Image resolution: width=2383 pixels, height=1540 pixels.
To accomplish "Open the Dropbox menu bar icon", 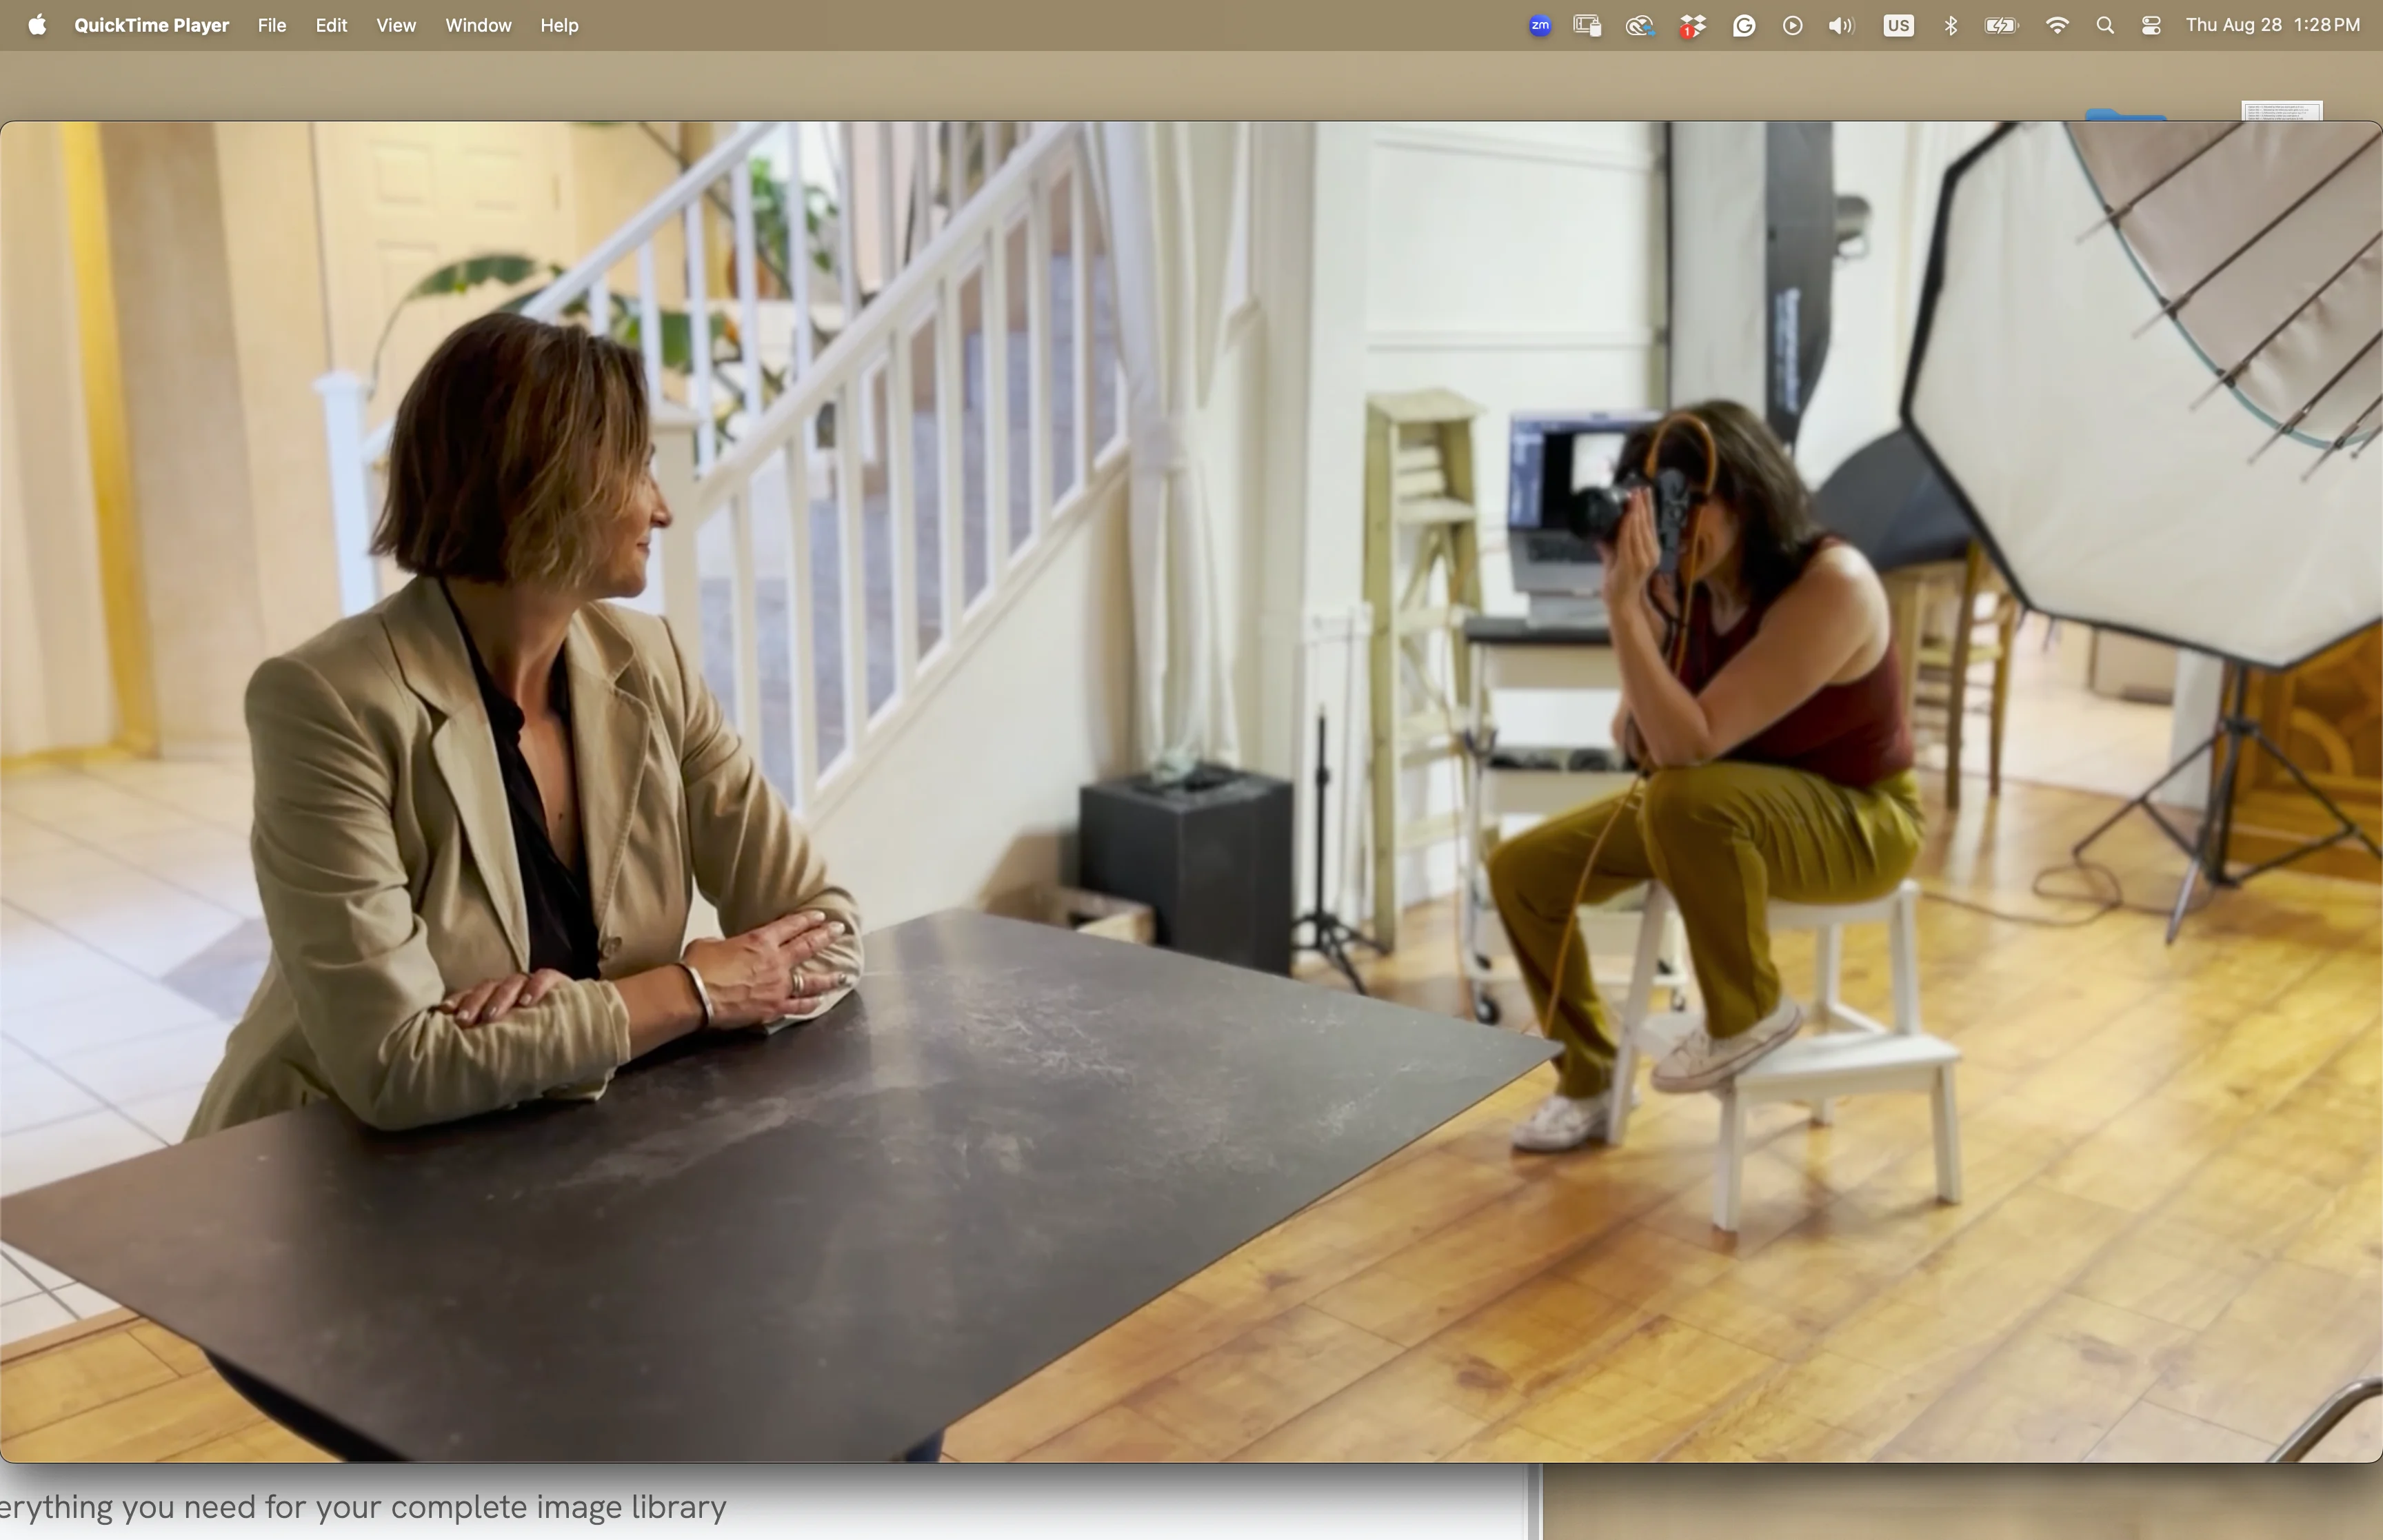I will pyautogui.click(x=1692, y=26).
